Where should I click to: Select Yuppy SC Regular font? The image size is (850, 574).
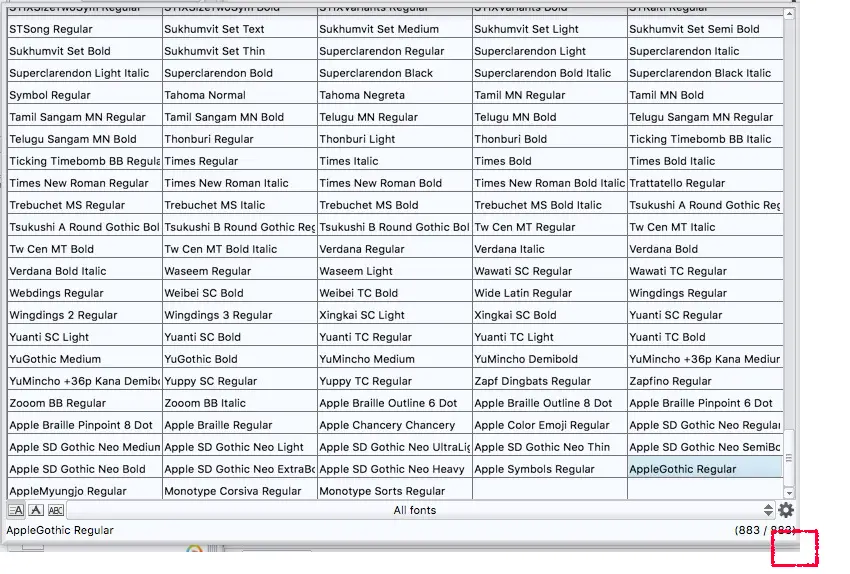click(240, 381)
